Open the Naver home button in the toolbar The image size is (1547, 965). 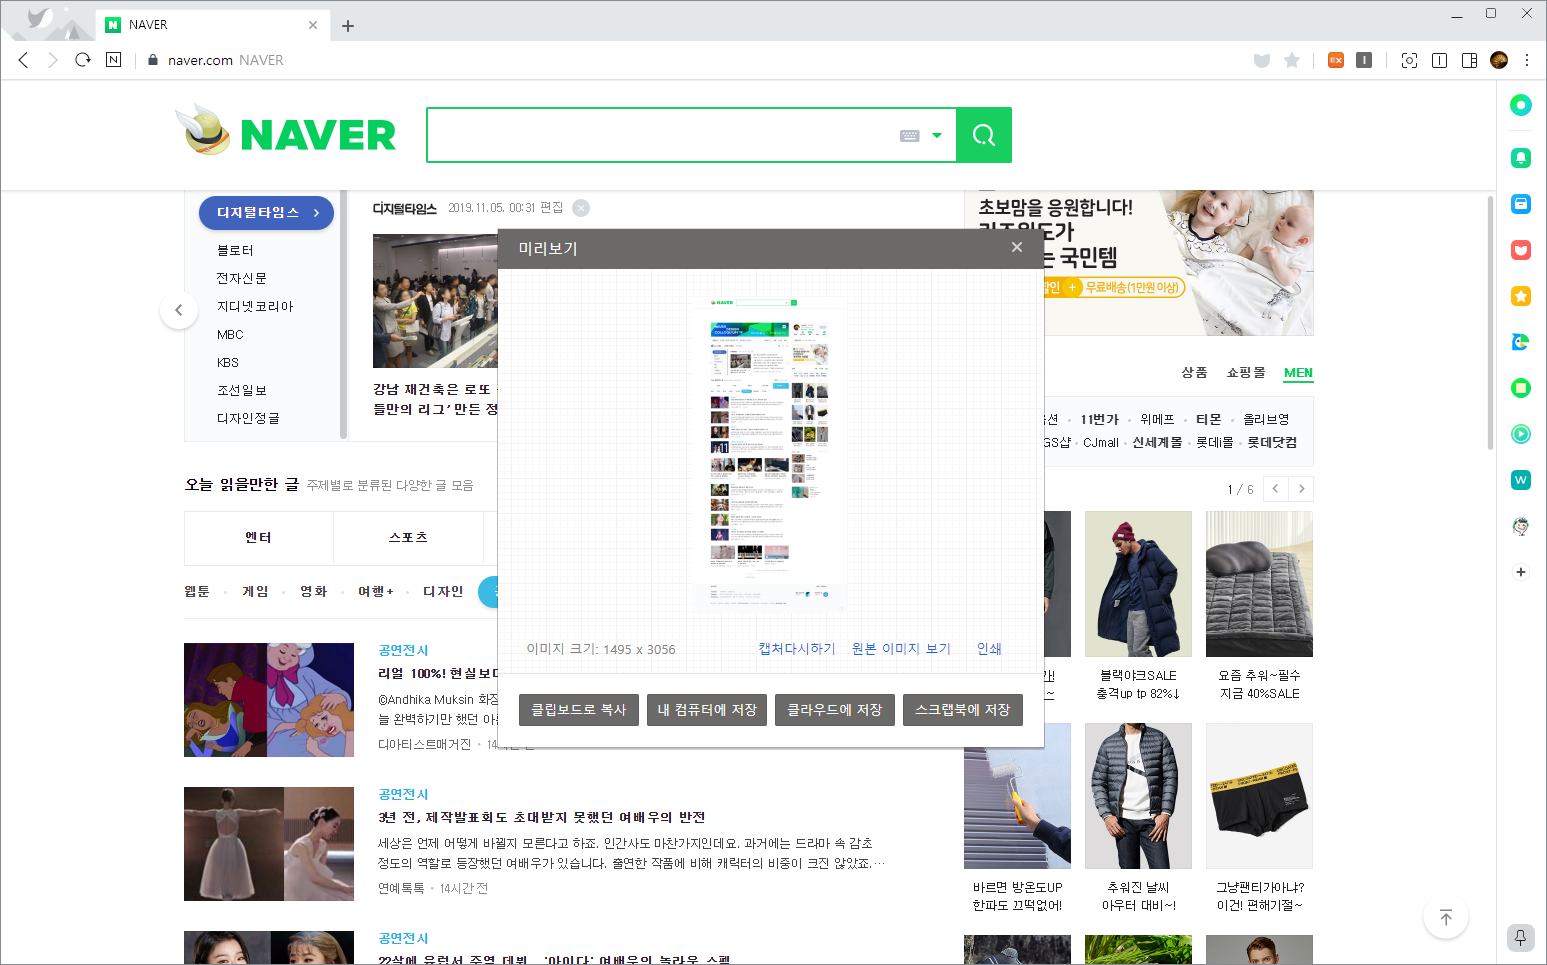[x=113, y=60]
